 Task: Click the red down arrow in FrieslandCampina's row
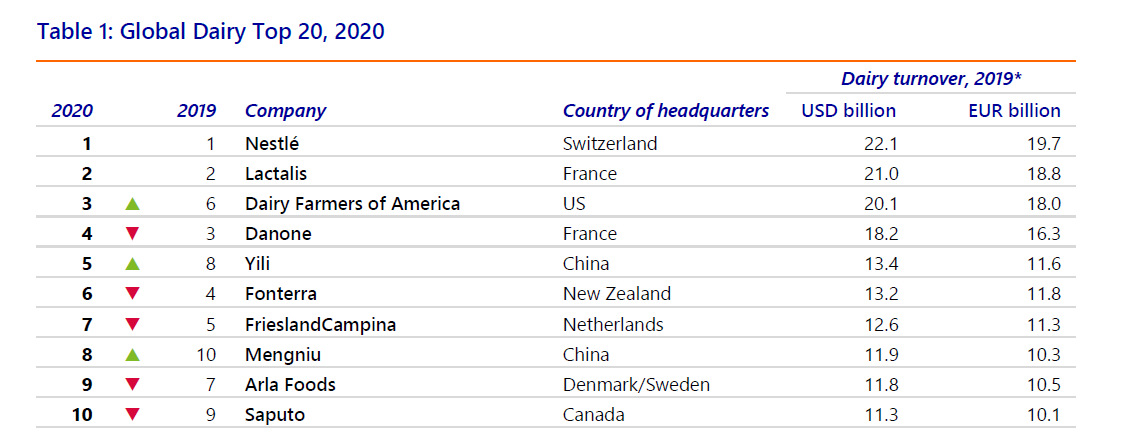(x=132, y=324)
